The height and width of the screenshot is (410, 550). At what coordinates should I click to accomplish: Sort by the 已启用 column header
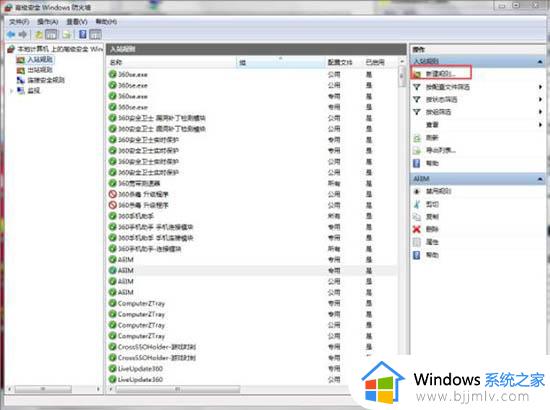pos(380,62)
